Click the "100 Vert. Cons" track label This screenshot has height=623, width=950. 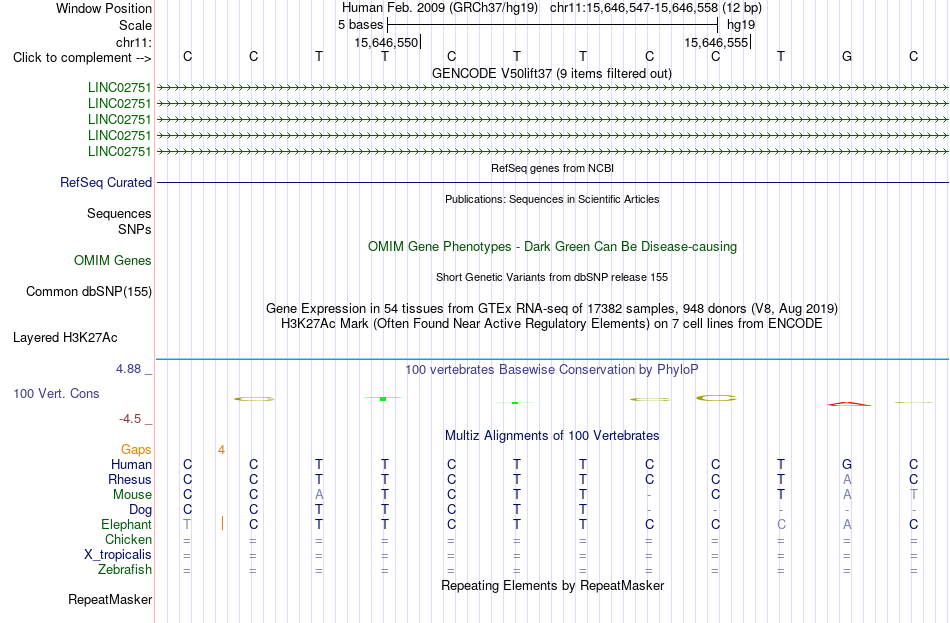point(56,394)
